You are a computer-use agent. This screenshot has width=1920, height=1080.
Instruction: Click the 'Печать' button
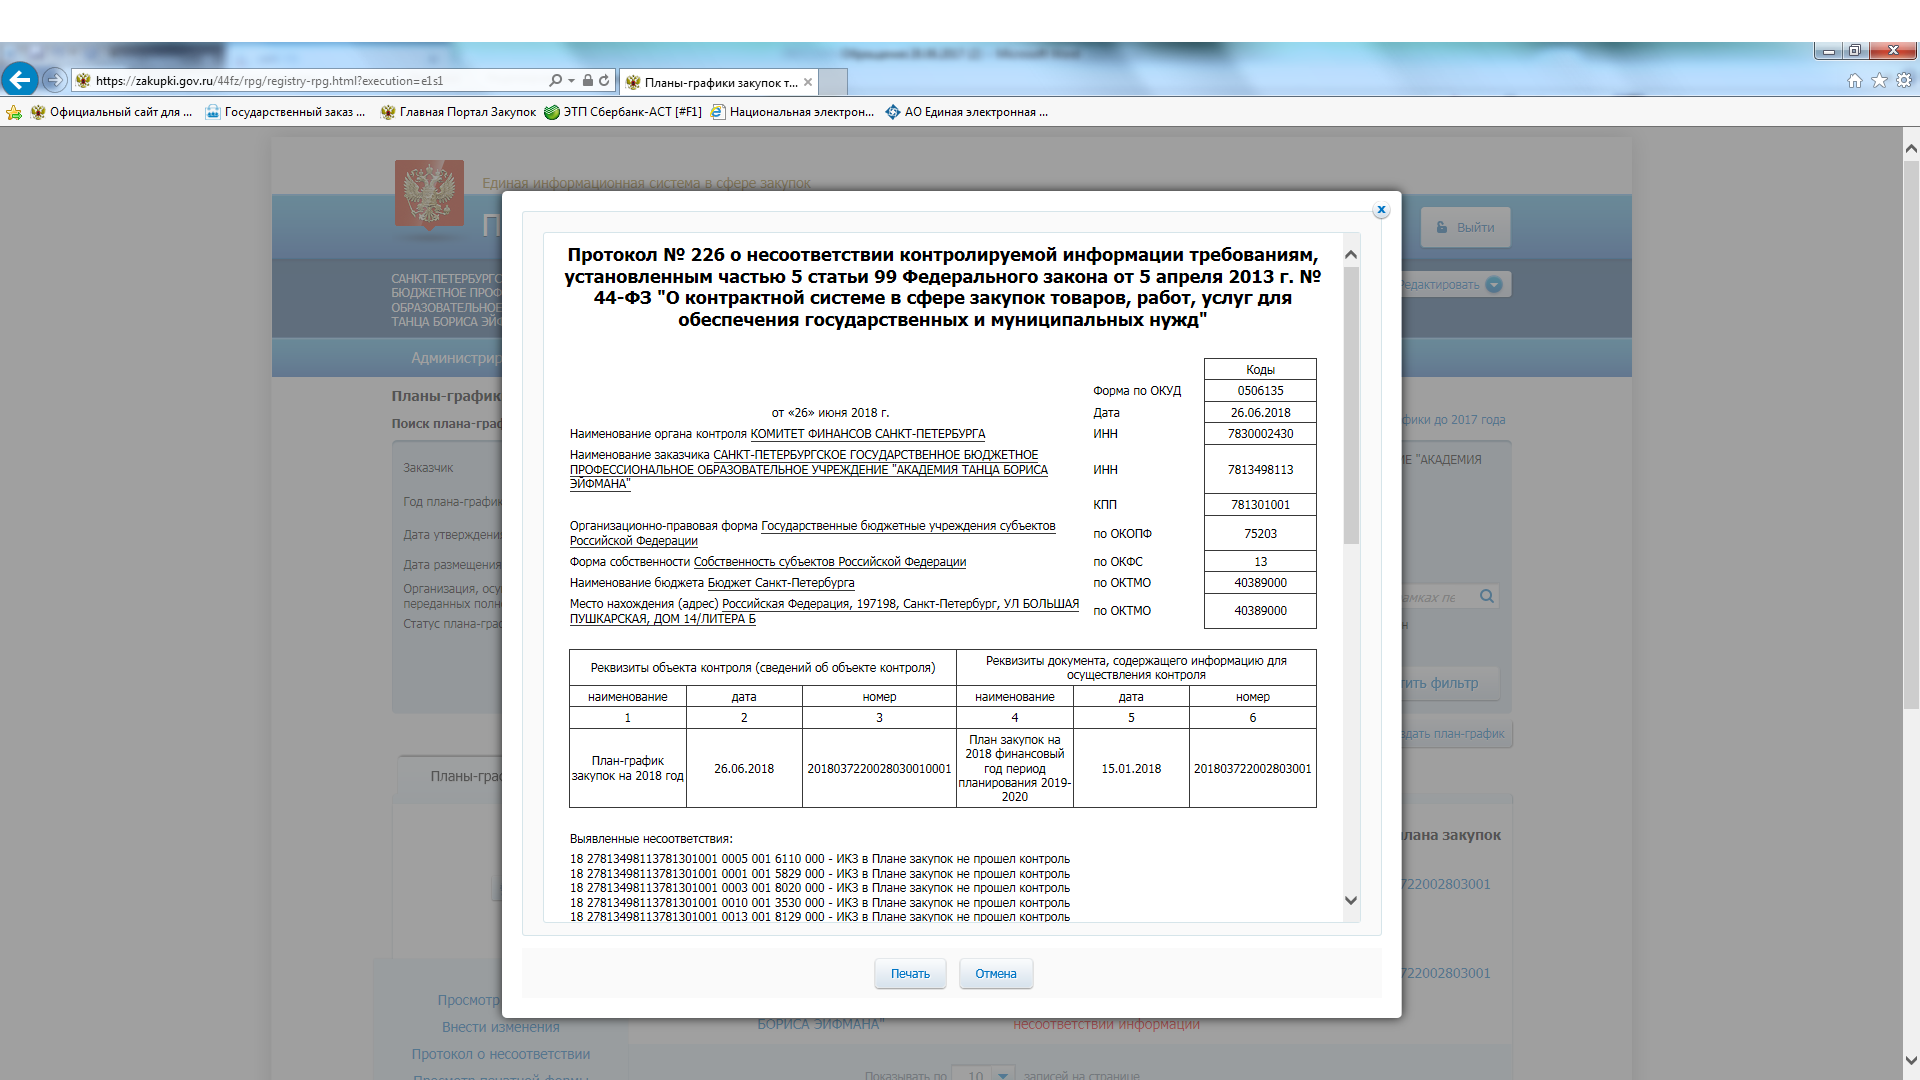click(910, 974)
